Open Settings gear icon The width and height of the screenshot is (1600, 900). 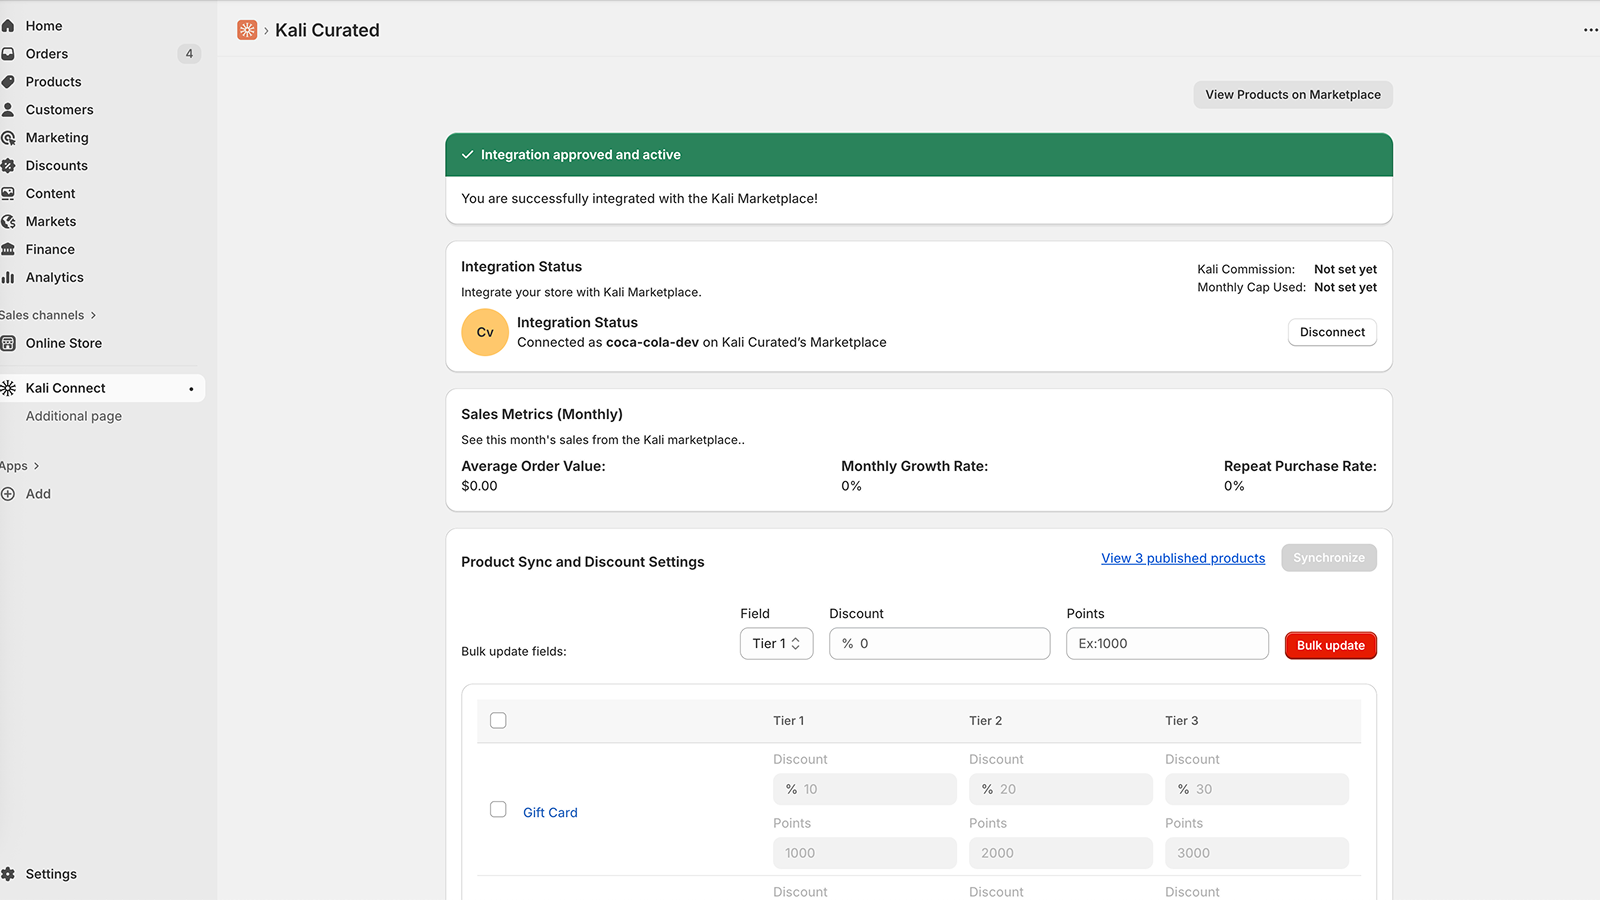(8, 874)
